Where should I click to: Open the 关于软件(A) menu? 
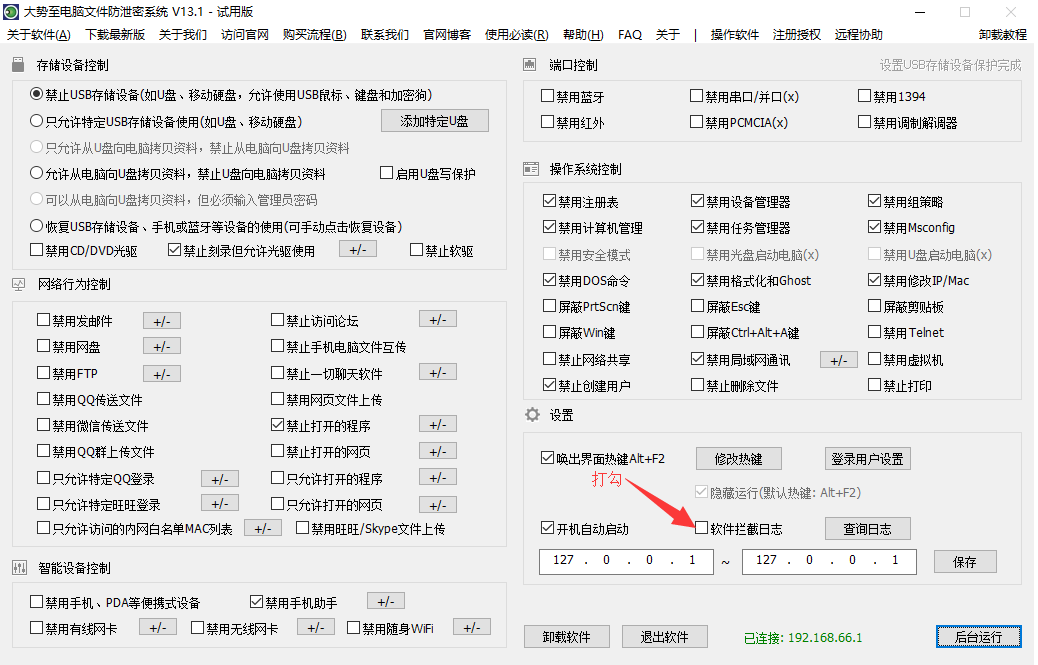(x=38, y=35)
